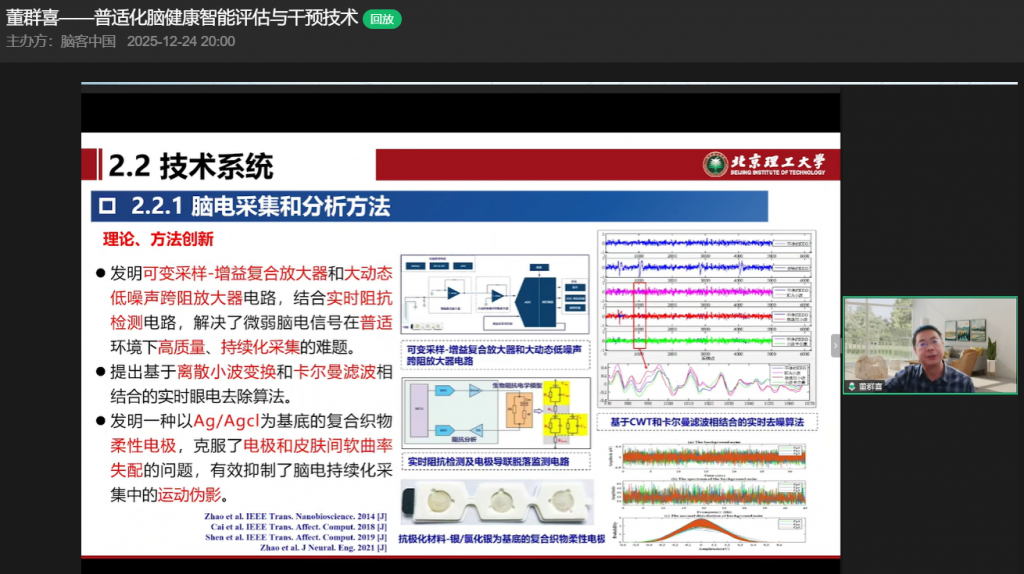Click the microphone icon beside speaker name 董群喜

point(853,386)
